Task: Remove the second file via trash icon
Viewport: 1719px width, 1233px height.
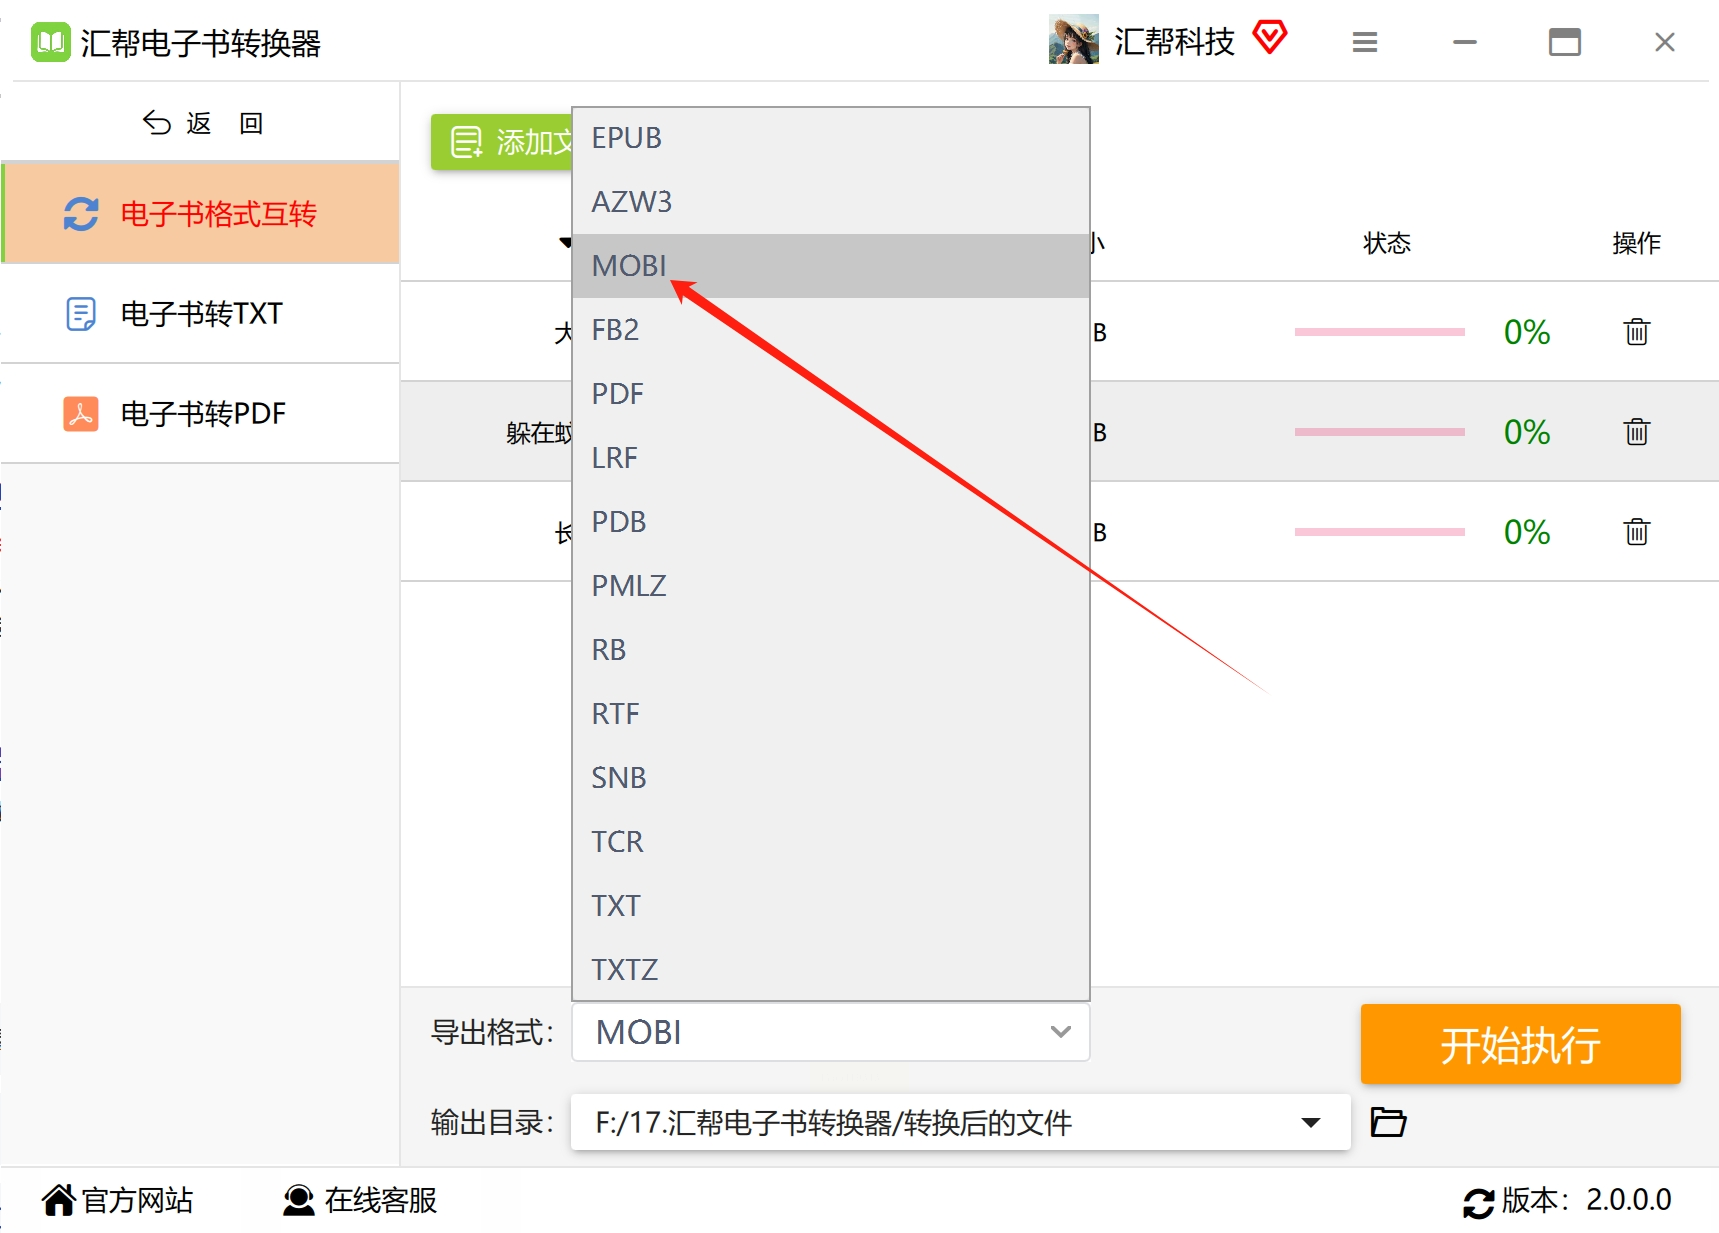Action: click(1636, 431)
